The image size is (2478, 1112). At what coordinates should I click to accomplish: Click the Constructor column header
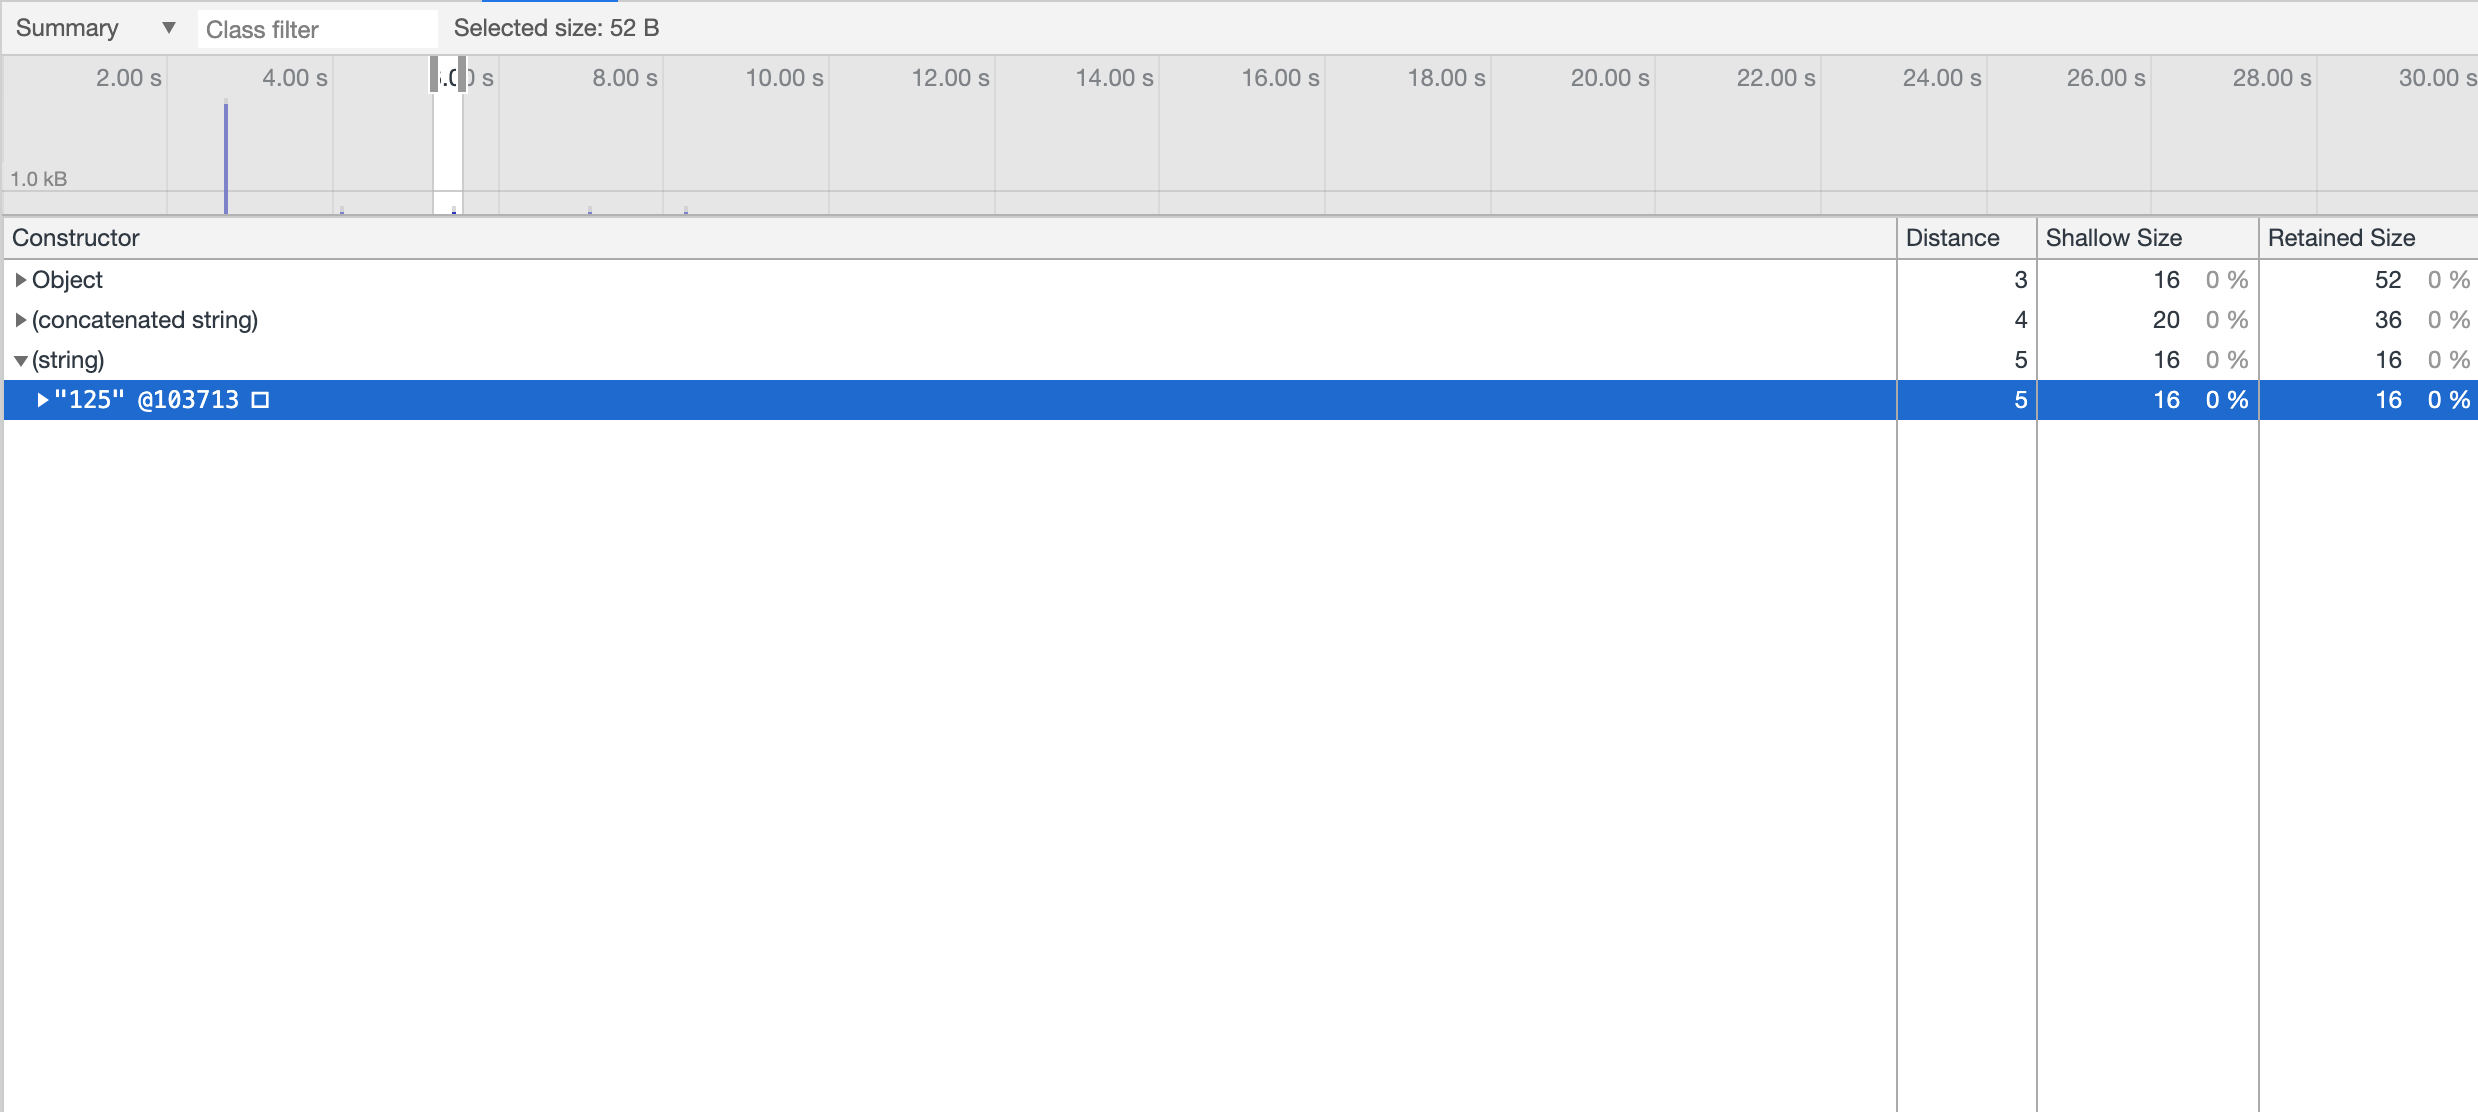(76, 238)
